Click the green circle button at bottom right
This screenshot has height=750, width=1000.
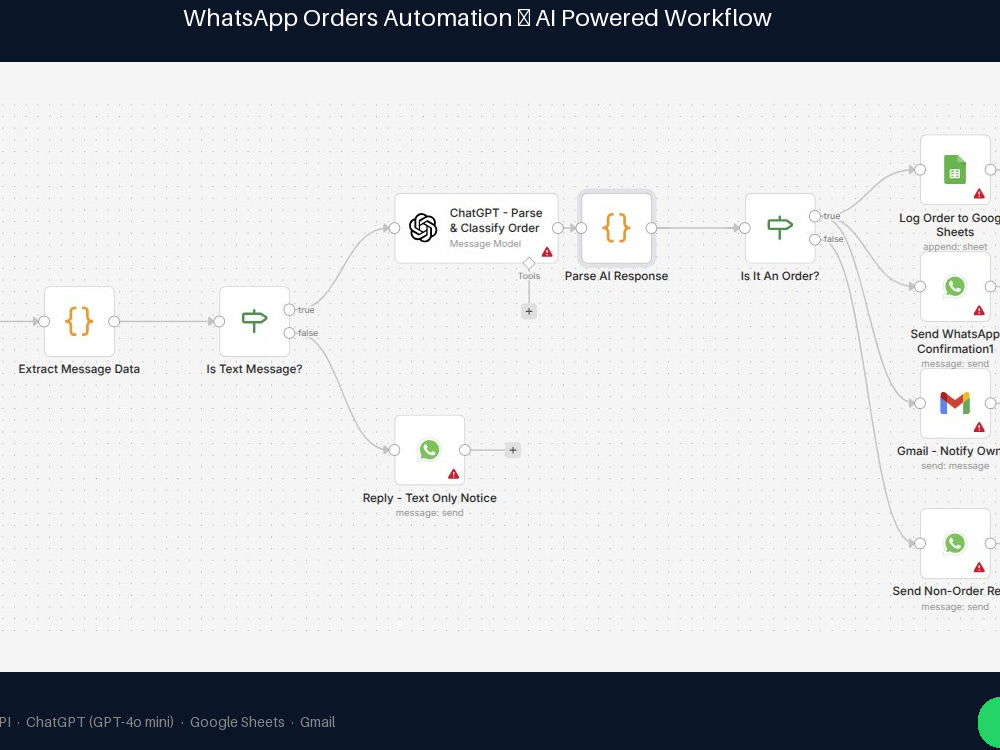990,721
